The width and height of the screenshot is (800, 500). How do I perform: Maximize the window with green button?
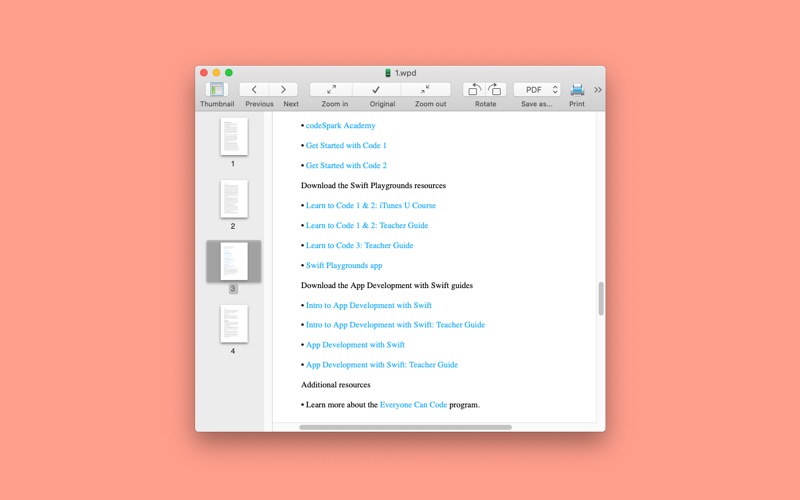click(229, 72)
